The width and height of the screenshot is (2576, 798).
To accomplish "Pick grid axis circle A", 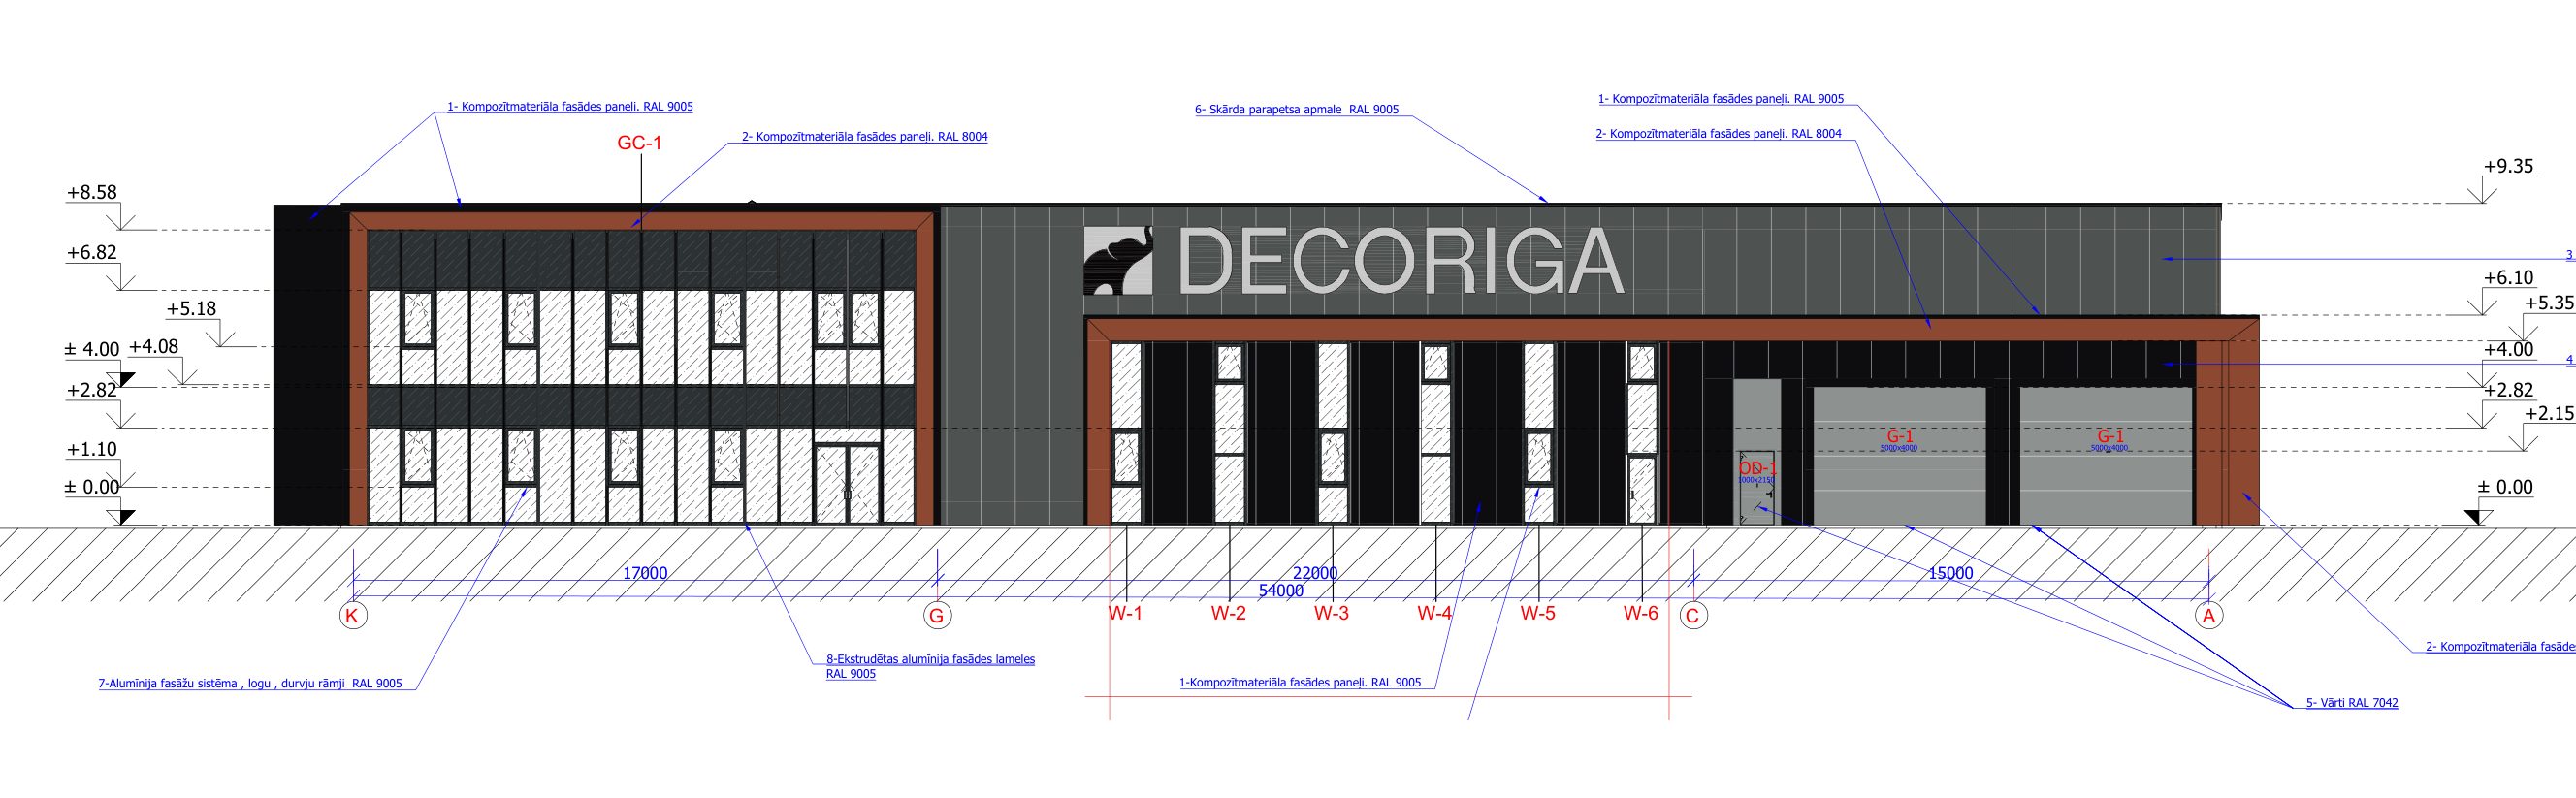I will (2209, 616).
